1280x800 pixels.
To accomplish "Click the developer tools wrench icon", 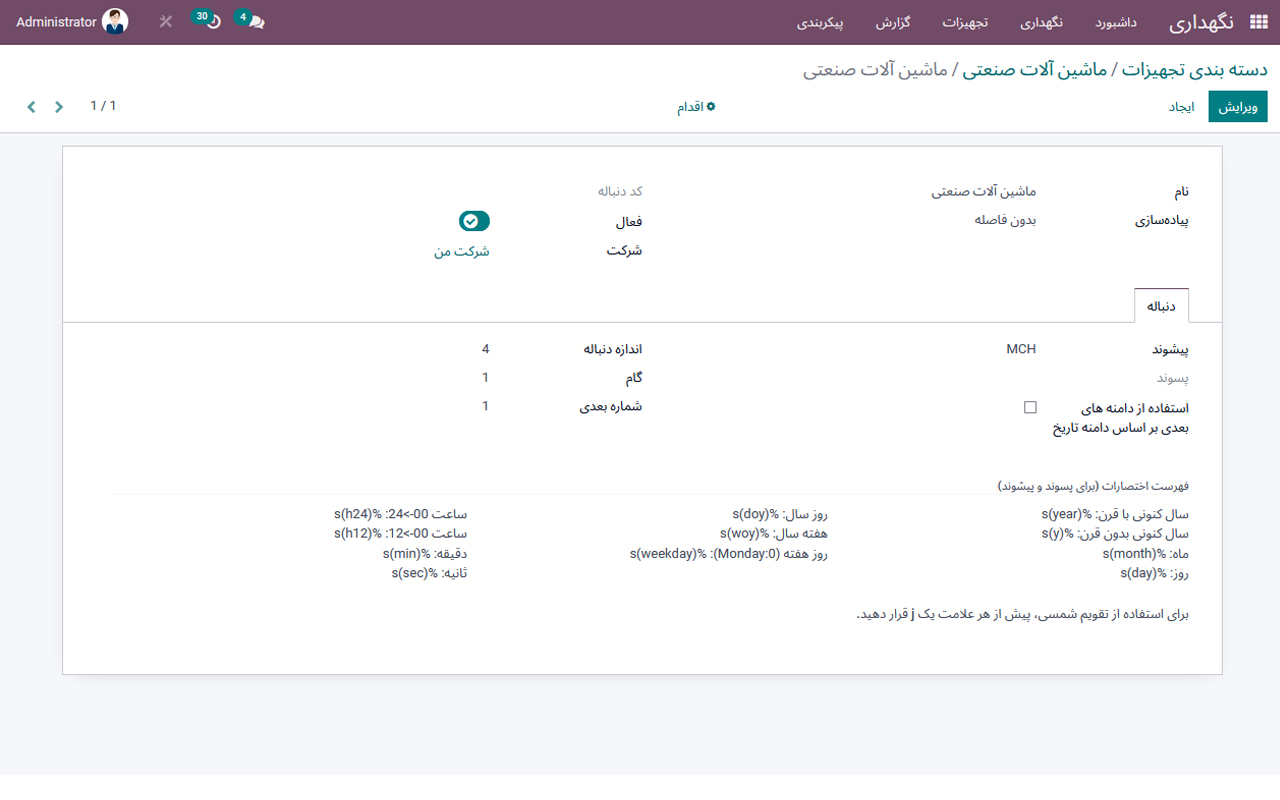I will 165,21.
